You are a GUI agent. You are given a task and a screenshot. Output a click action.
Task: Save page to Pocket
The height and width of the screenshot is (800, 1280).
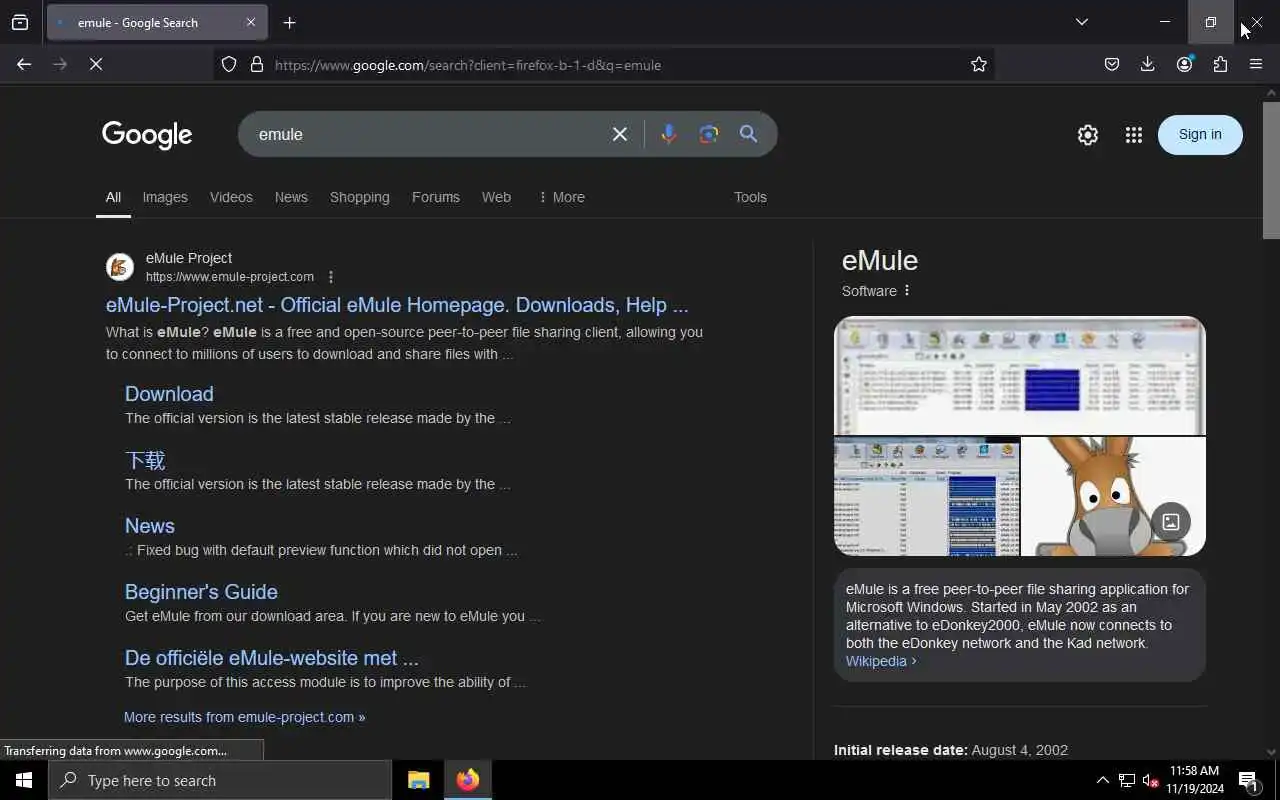point(1112,64)
